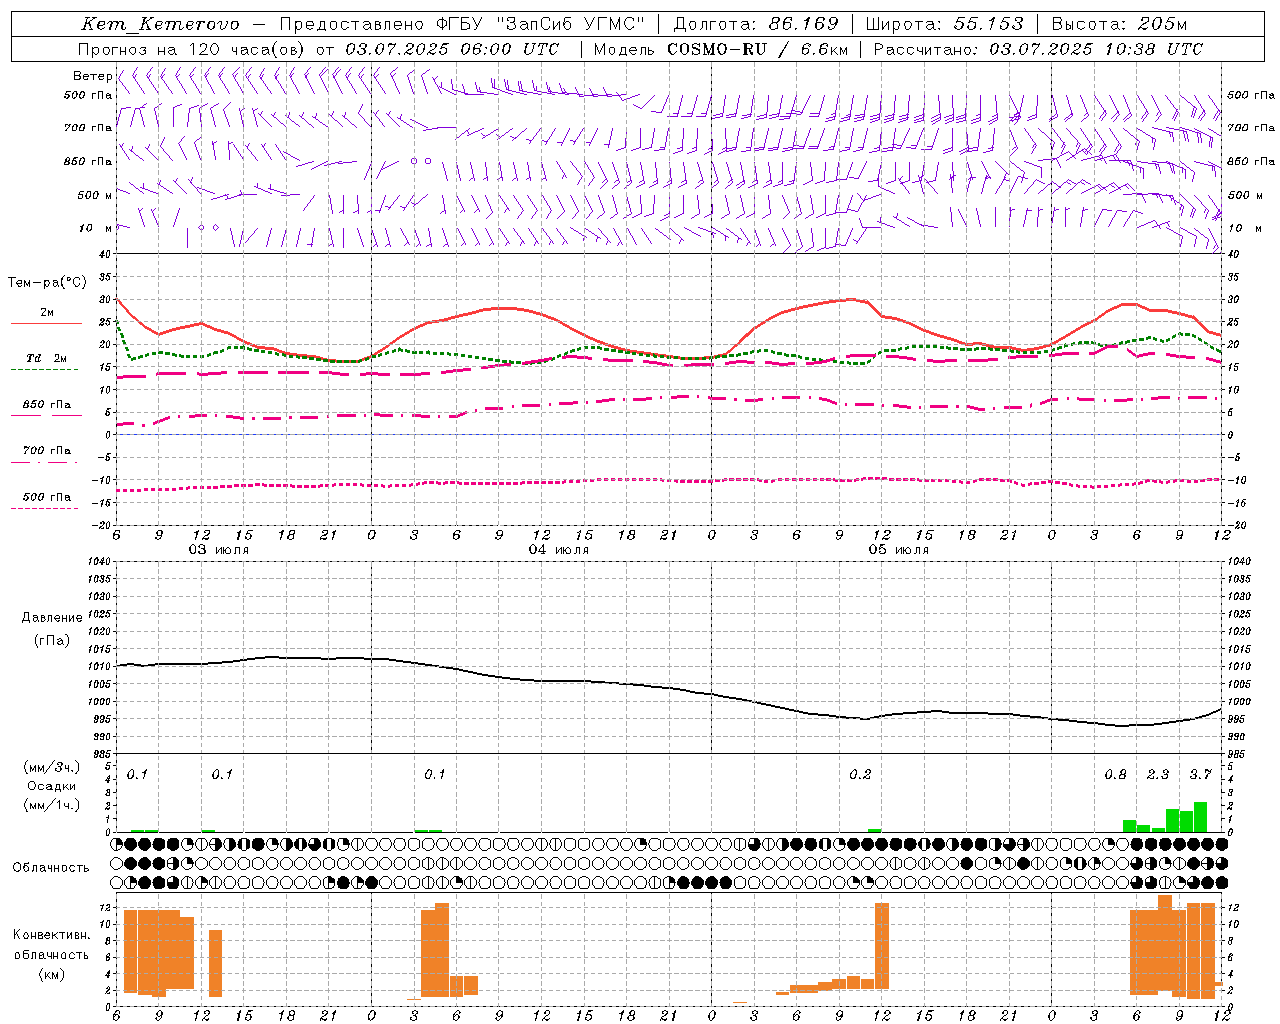
Task: Click the 'Давление' pressure panel label
Action: [52, 618]
